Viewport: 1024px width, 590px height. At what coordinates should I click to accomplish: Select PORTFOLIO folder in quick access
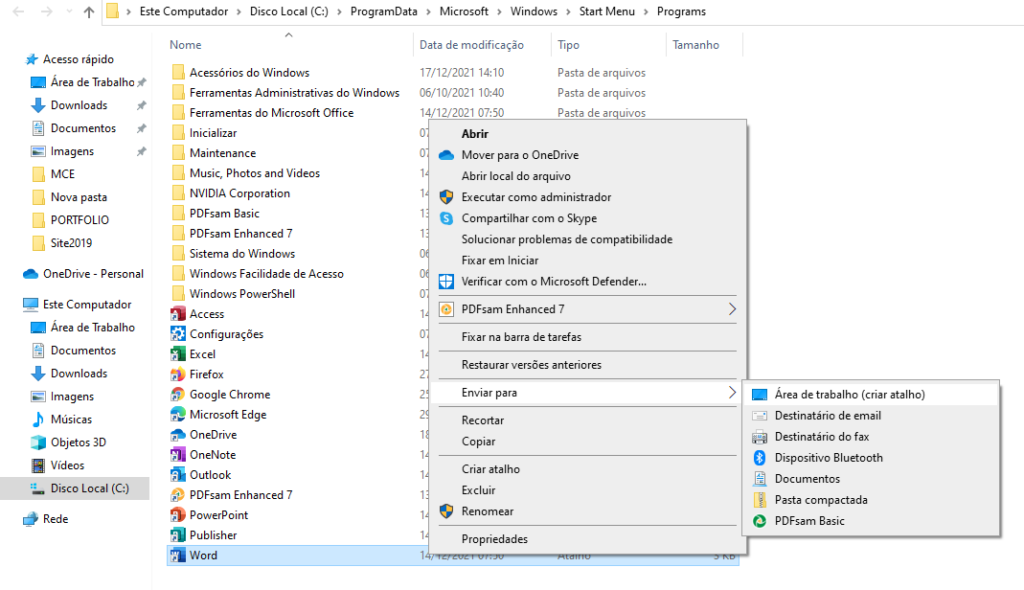point(80,220)
